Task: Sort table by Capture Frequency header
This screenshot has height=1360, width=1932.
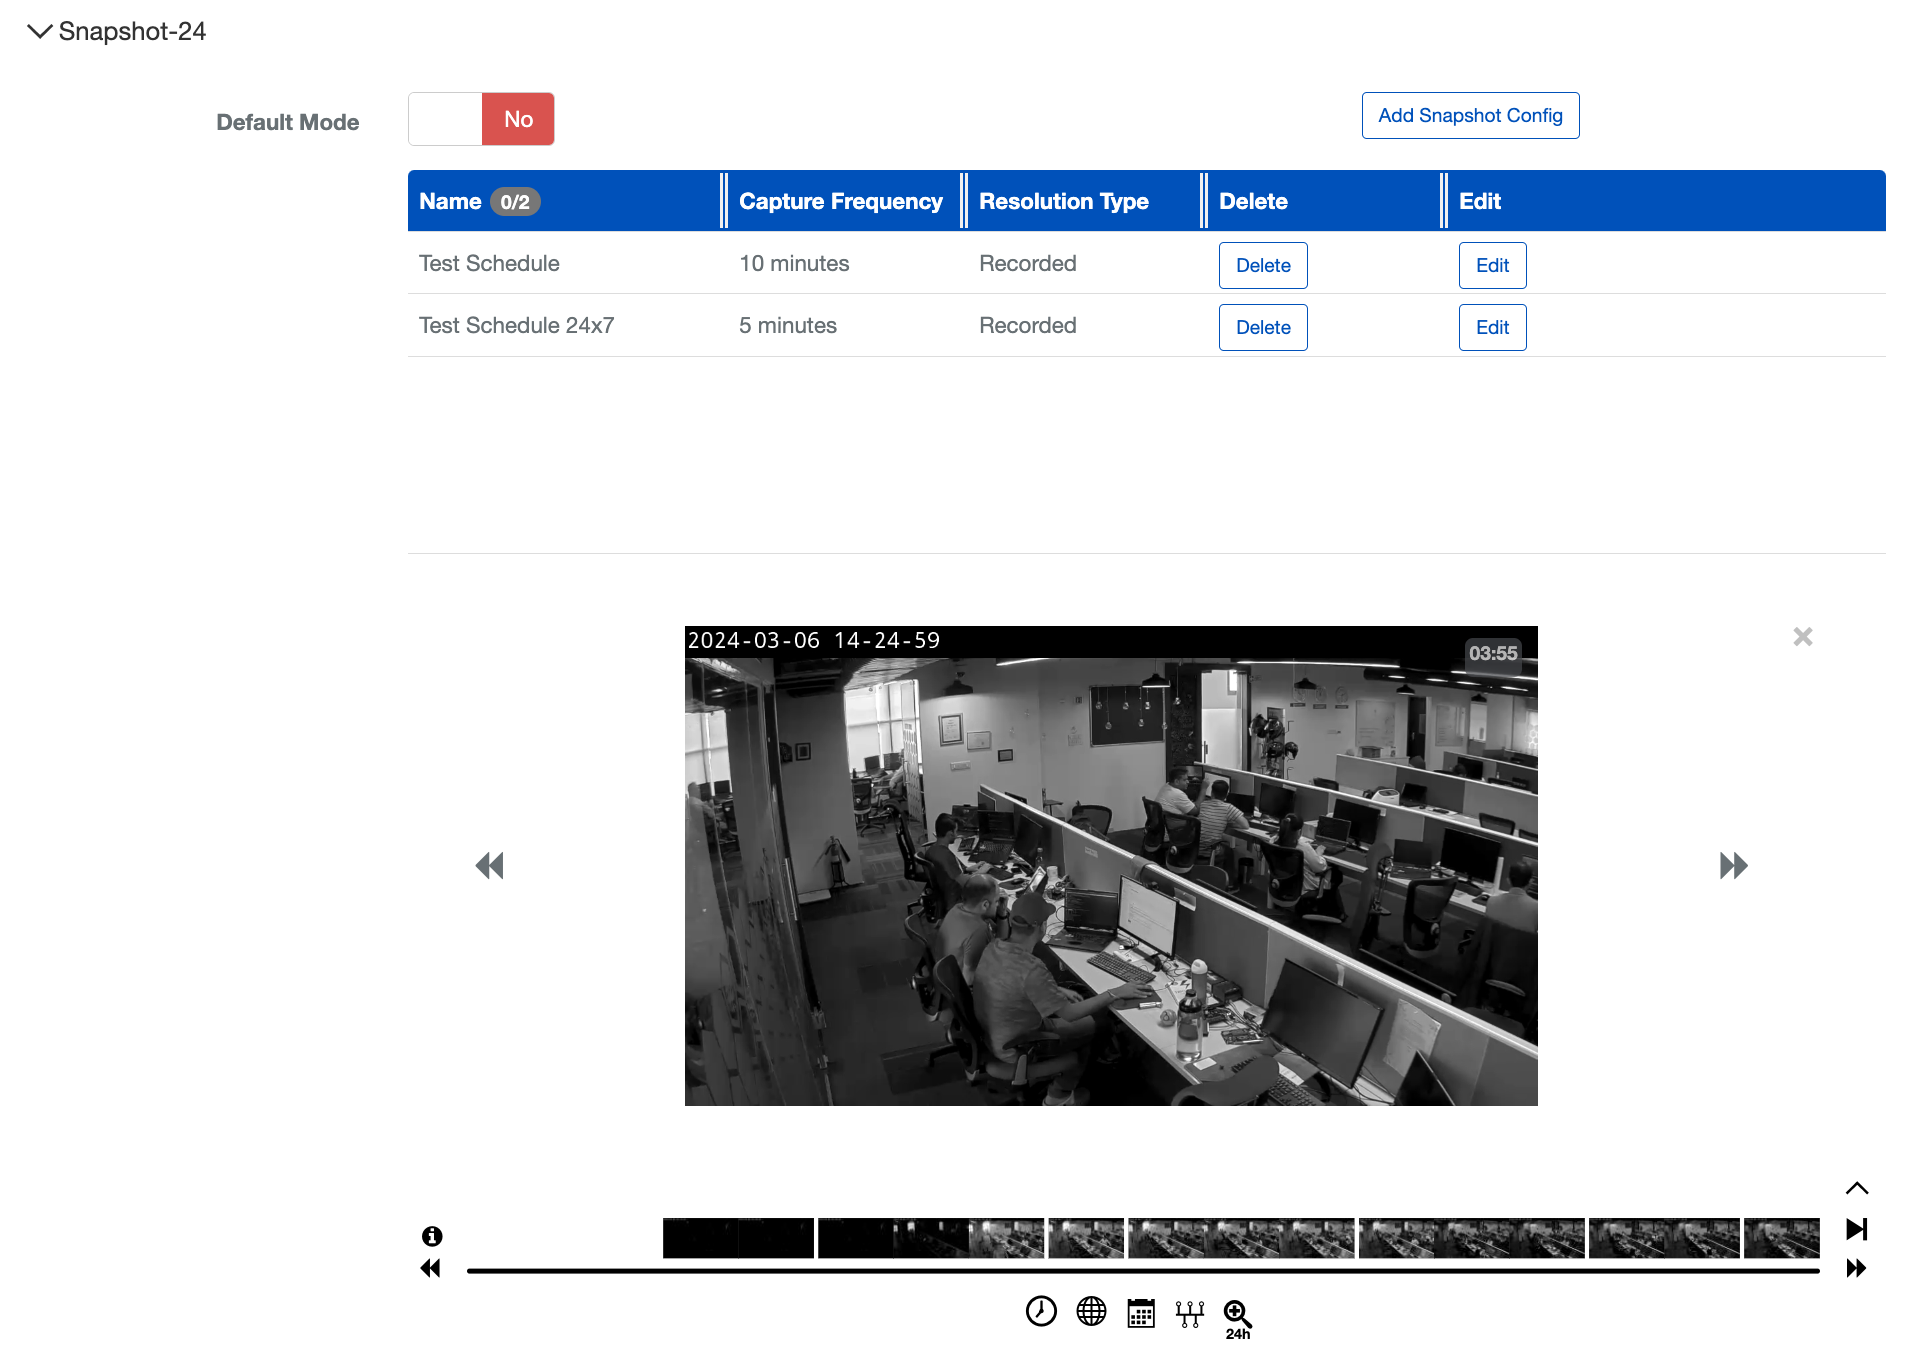Action: [840, 201]
